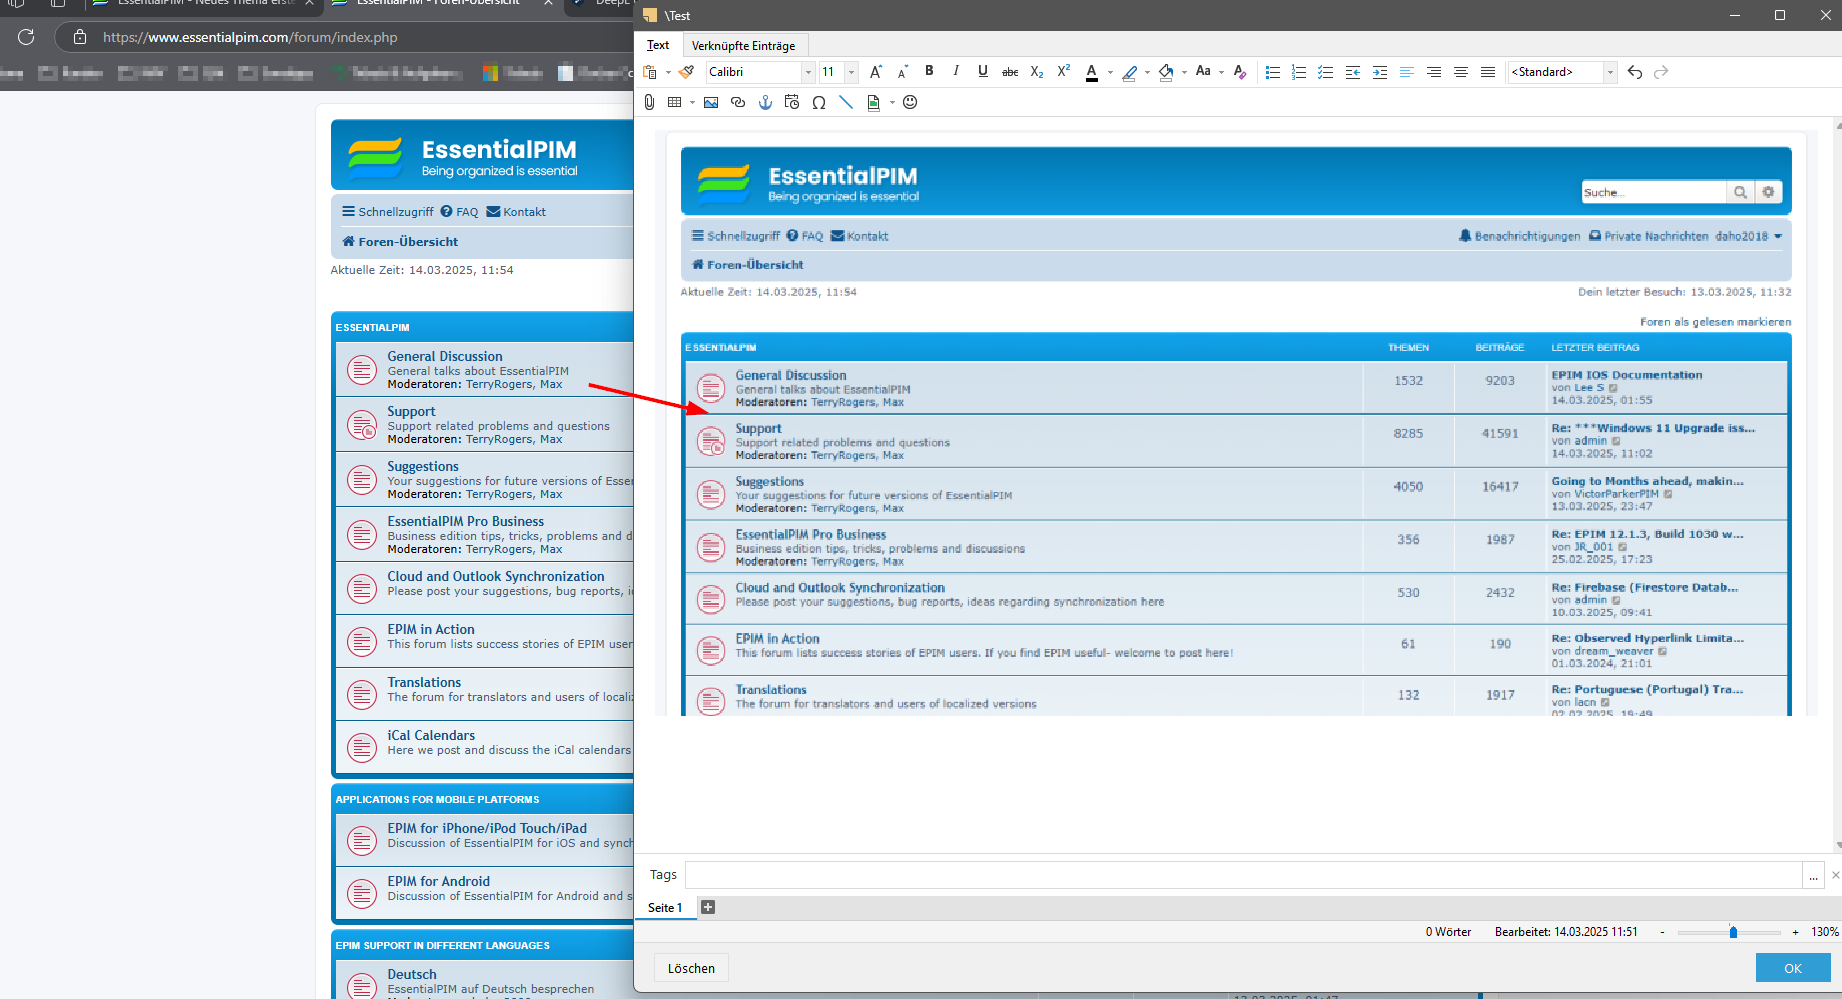
Task: Open the emoji smiley picker
Action: pyautogui.click(x=910, y=102)
